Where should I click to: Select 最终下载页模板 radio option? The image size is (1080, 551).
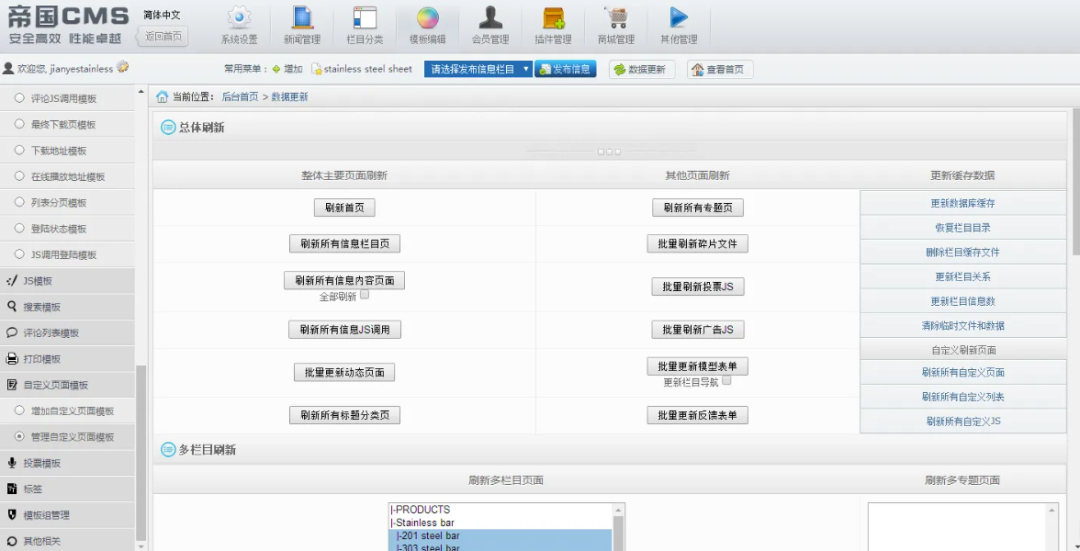19,124
